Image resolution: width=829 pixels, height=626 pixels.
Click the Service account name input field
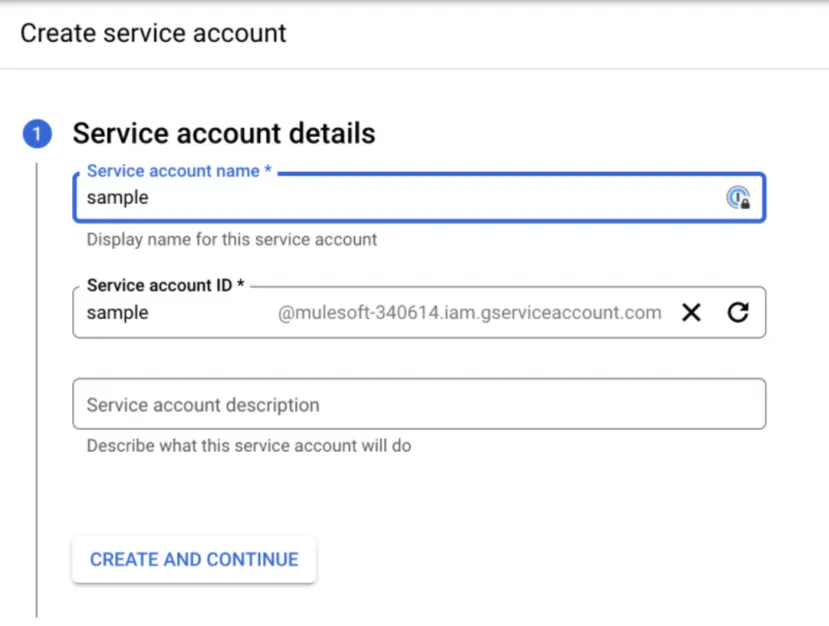pyautogui.click(x=419, y=197)
